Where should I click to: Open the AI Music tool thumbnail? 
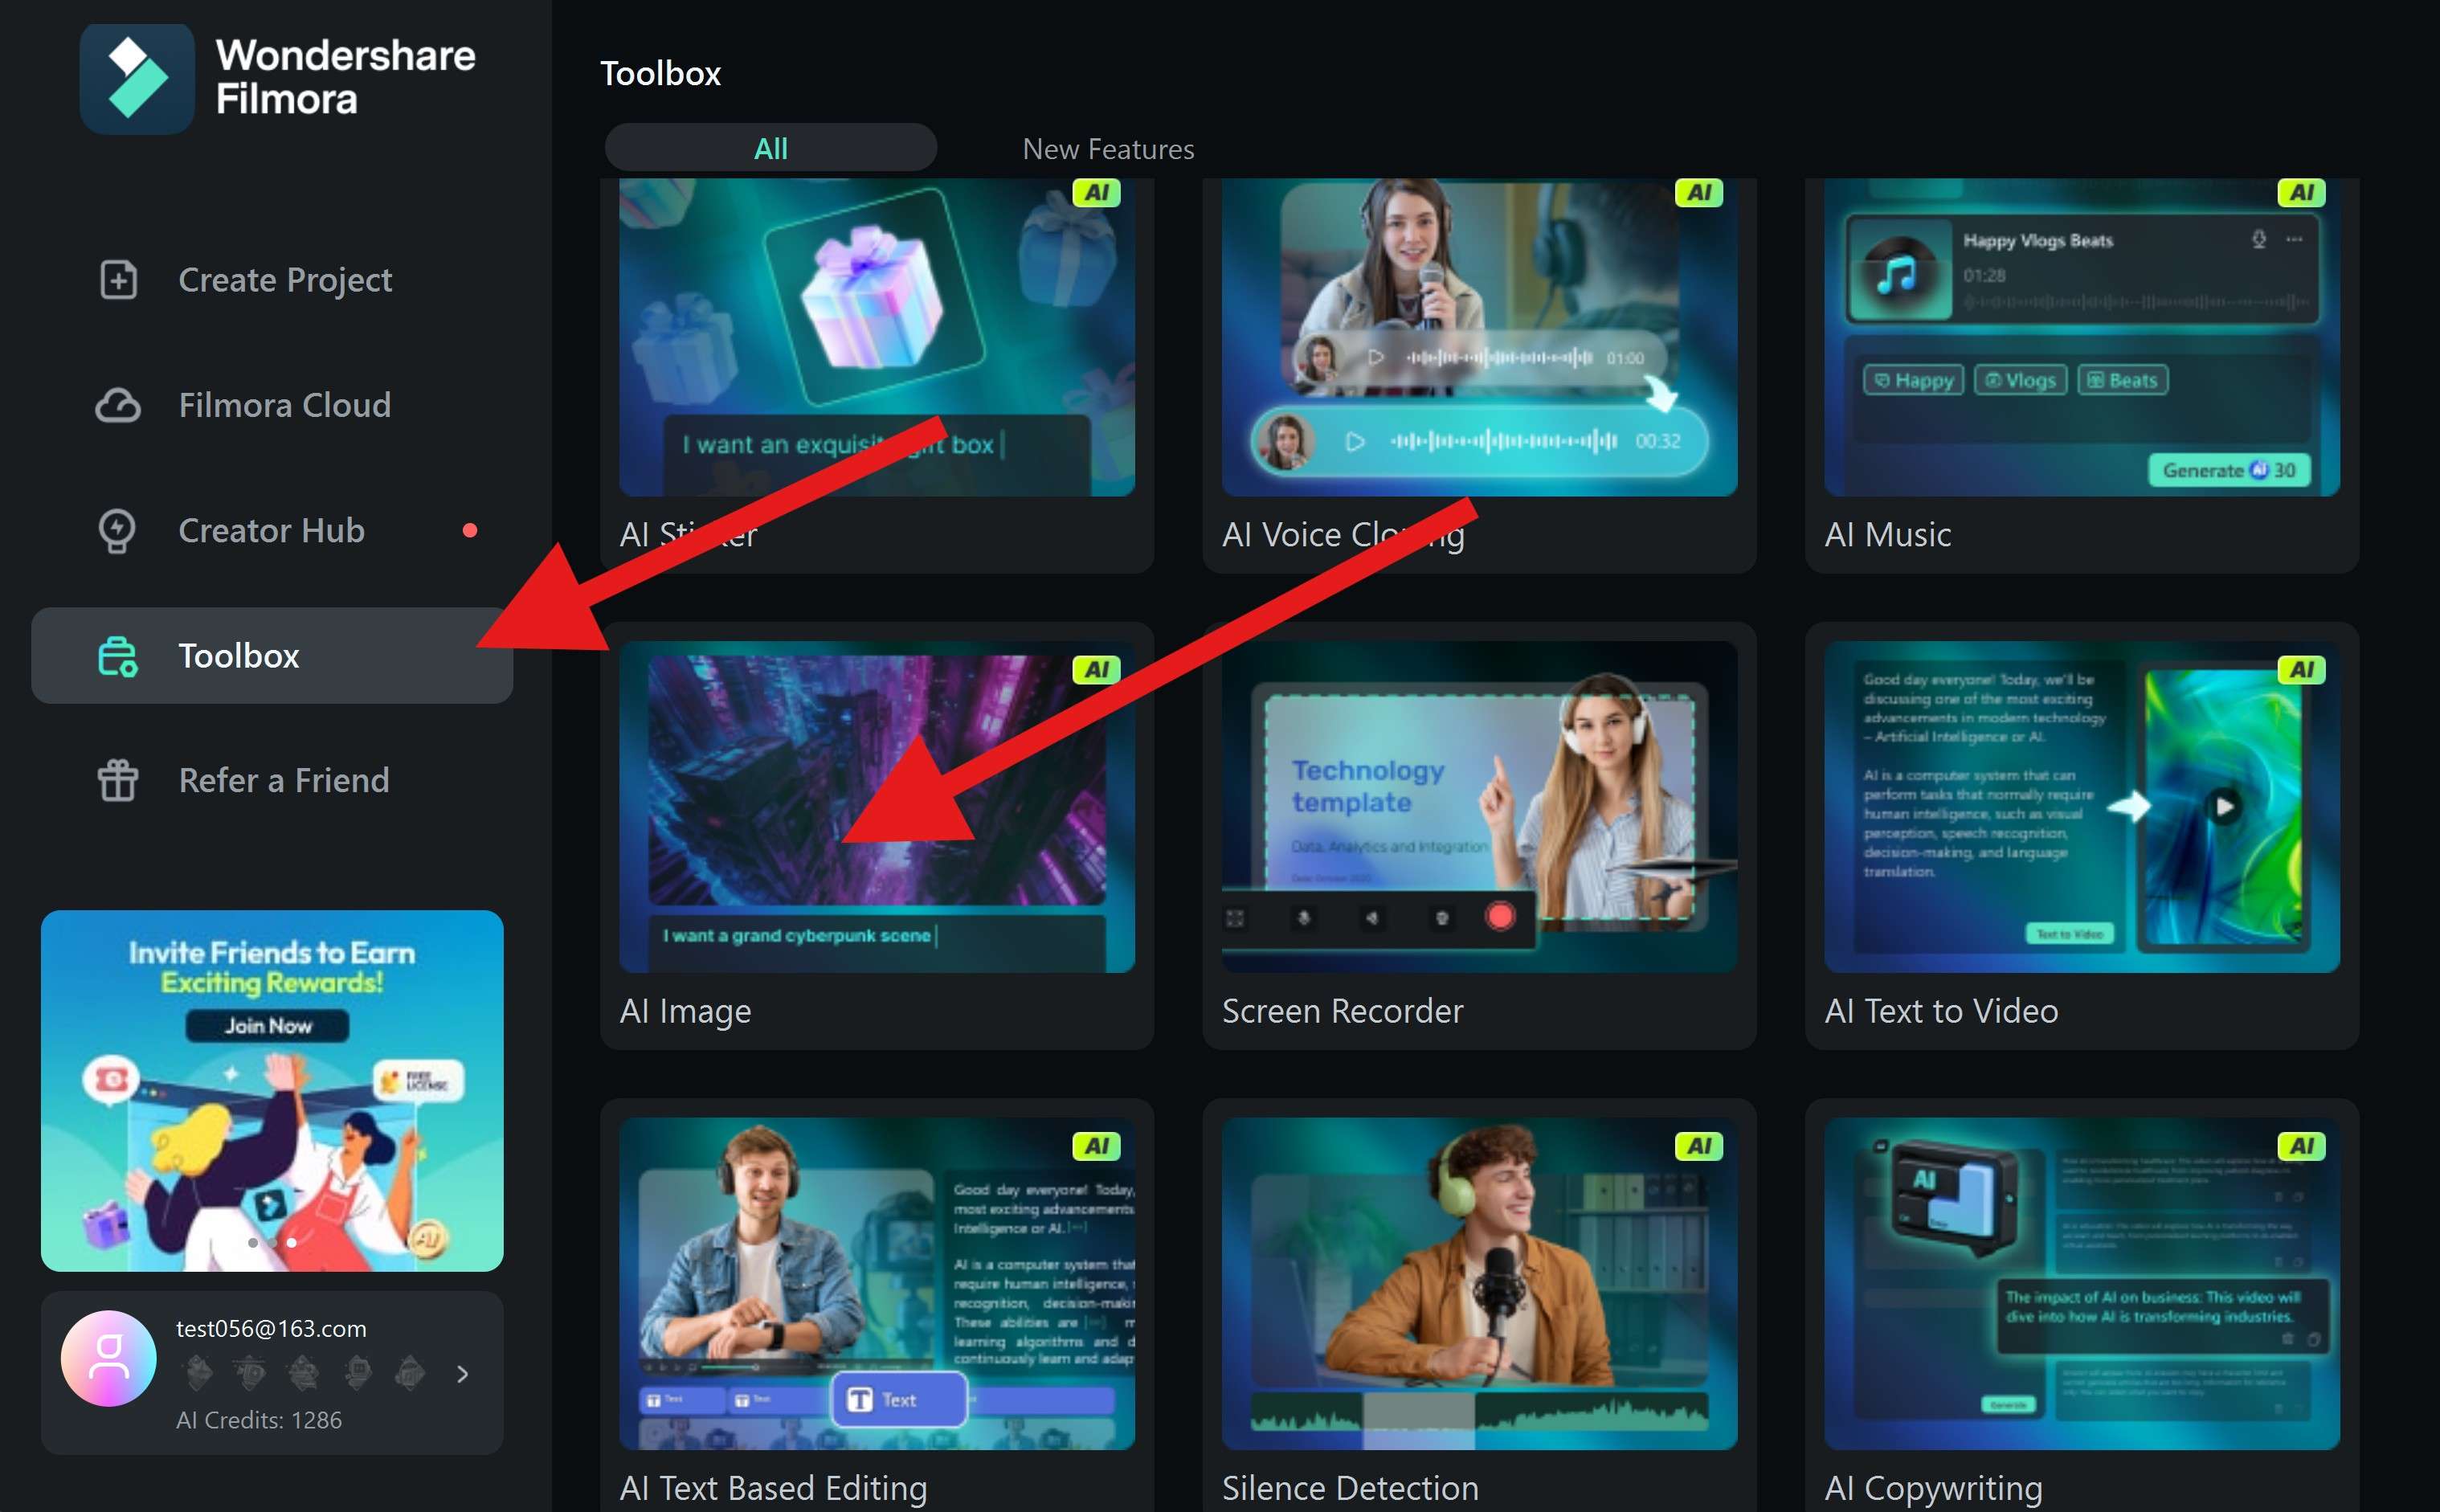(x=2082, y=337)
